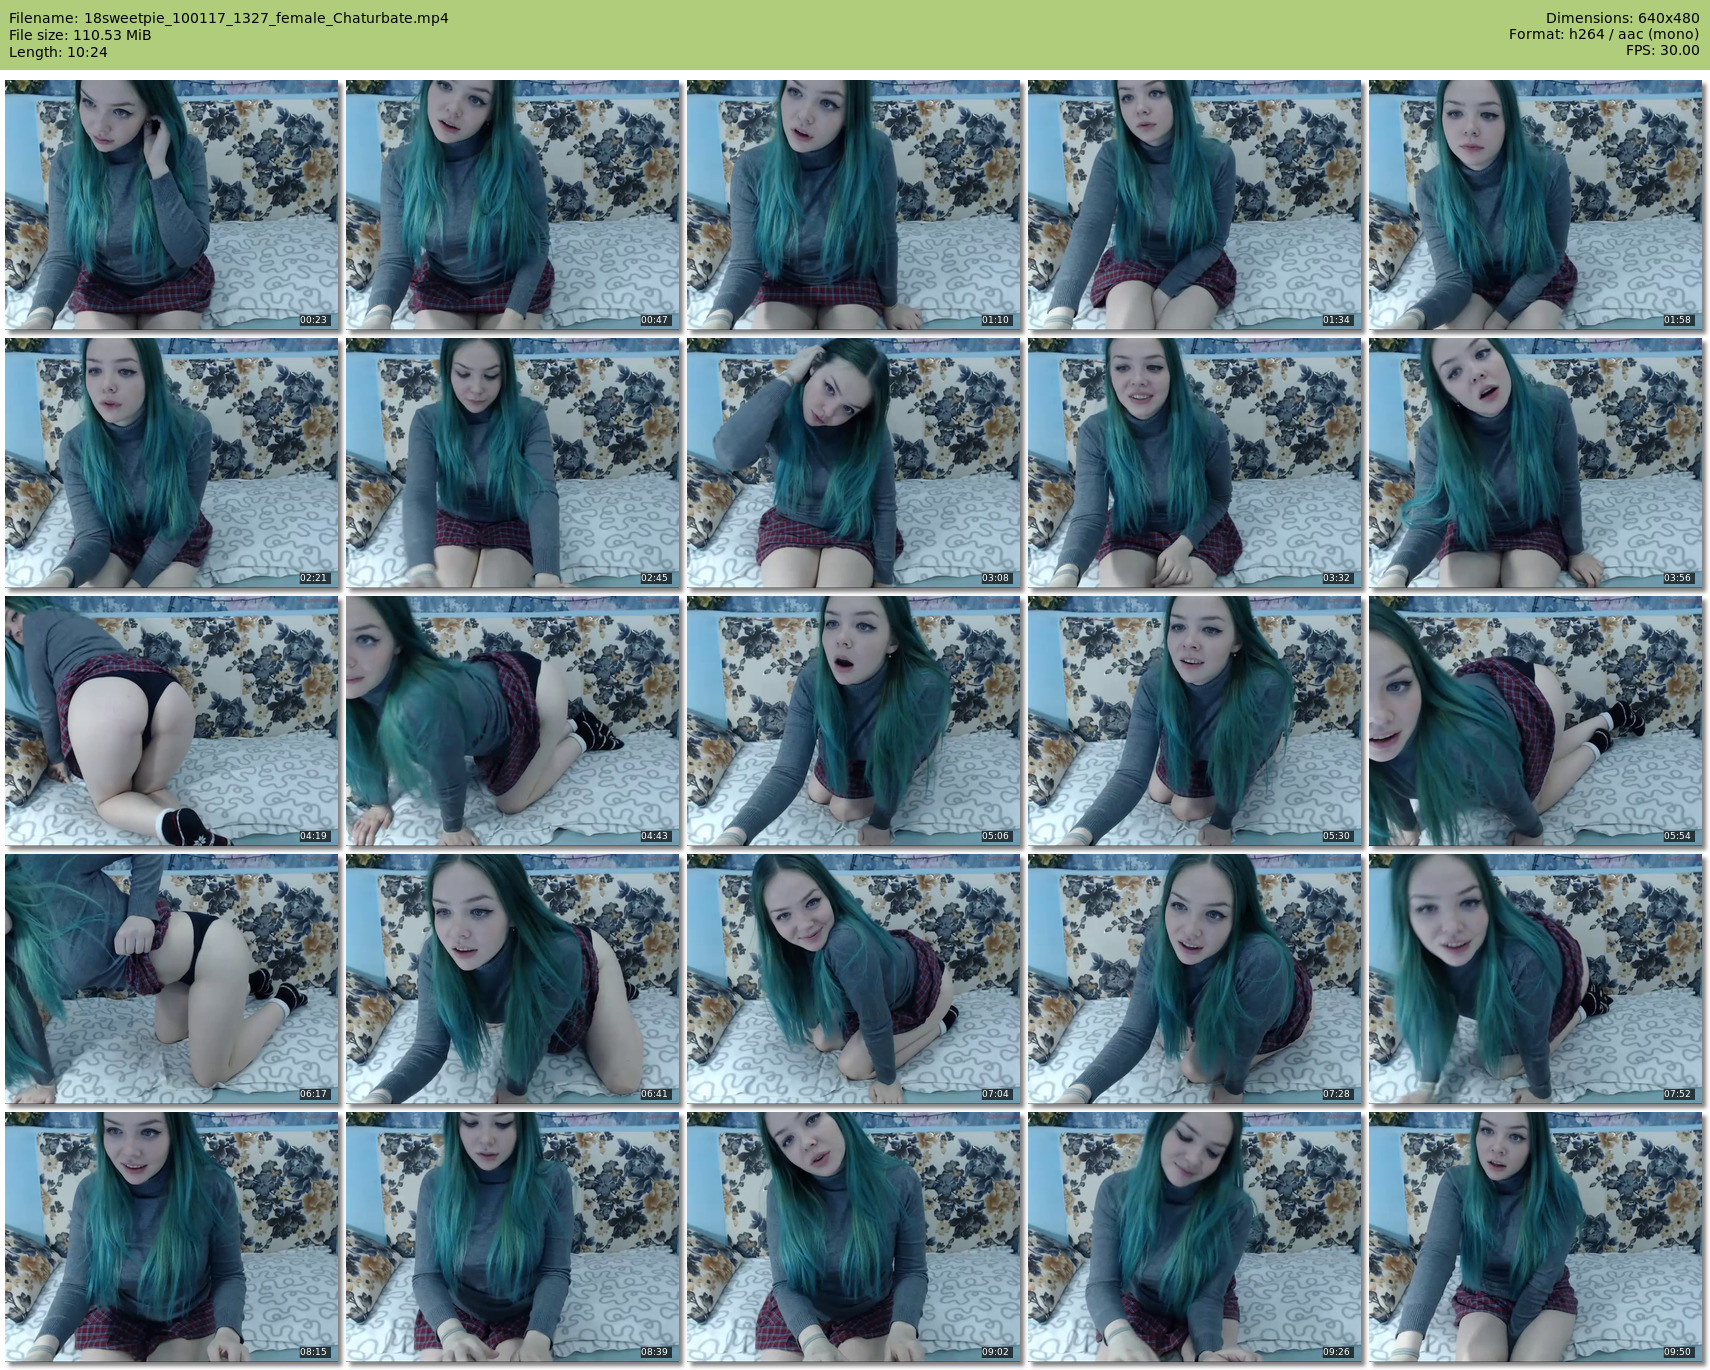Choose the last frame stamped 09:50
Image resolution: width=1710 pixels, height=1370 pixels.
pos(1536,1237)
